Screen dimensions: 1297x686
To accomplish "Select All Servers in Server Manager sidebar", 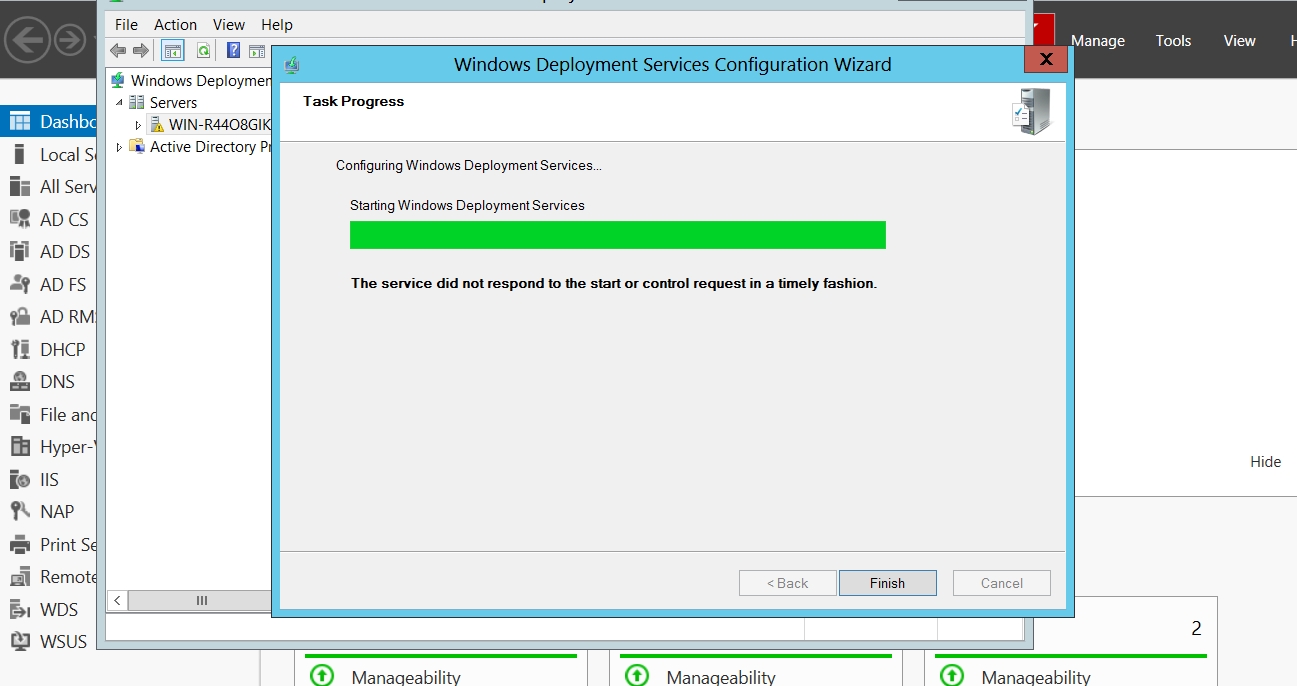I will pyautogui.click(x=48, y=187).
